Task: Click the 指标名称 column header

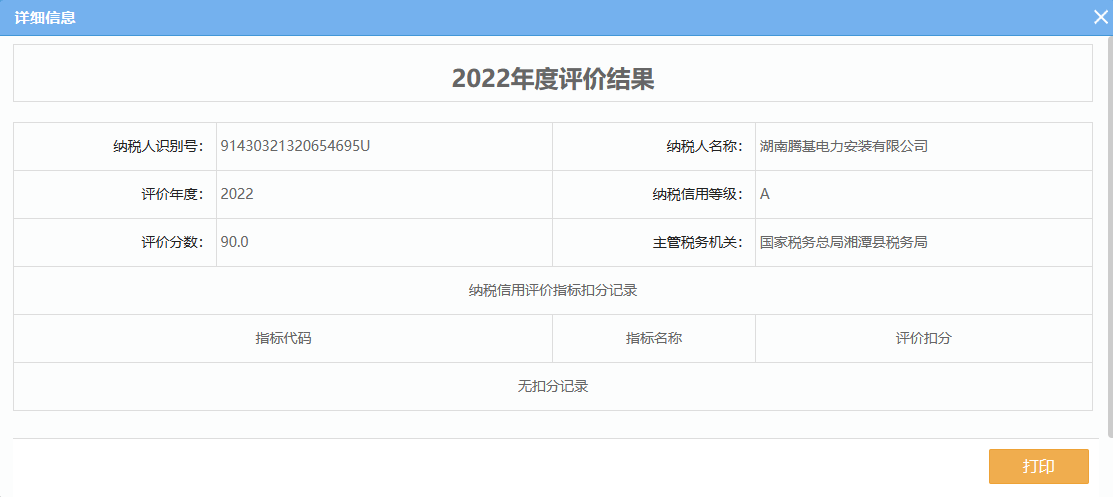Action: coord(654,339)
